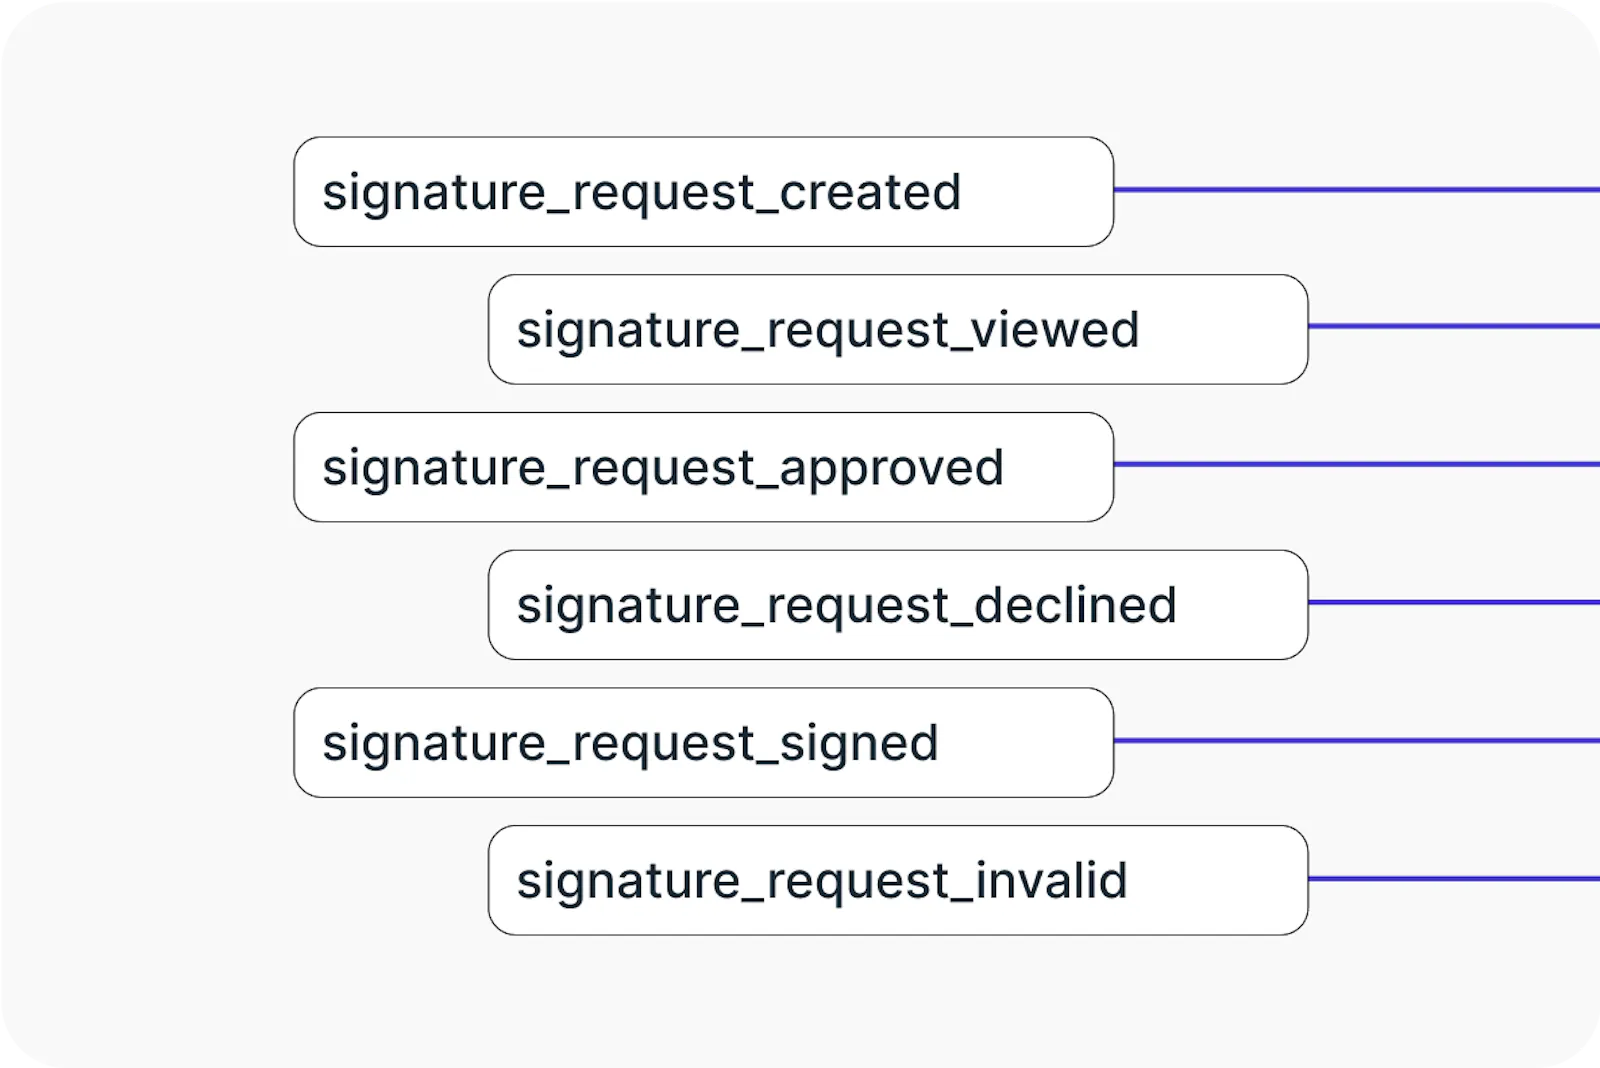
Task: Click the word "signed" in the fifth label
Action: [x=858, y=743]
